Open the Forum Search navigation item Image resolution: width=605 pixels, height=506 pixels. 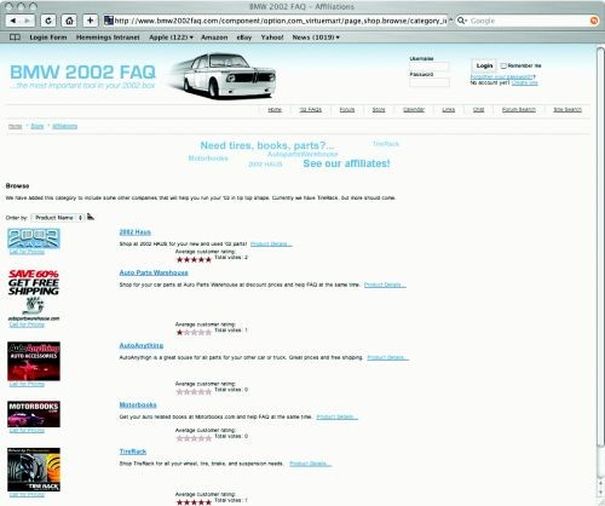click(519, 110)
